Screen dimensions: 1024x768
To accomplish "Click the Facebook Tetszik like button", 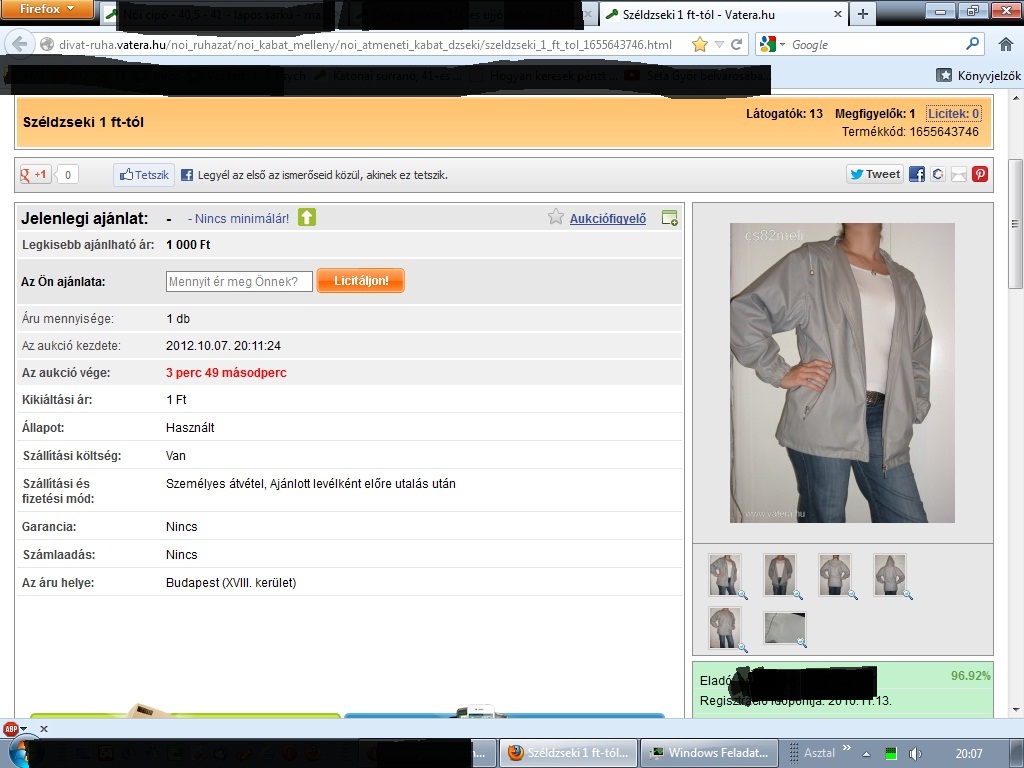I will [x=144, y=174].
